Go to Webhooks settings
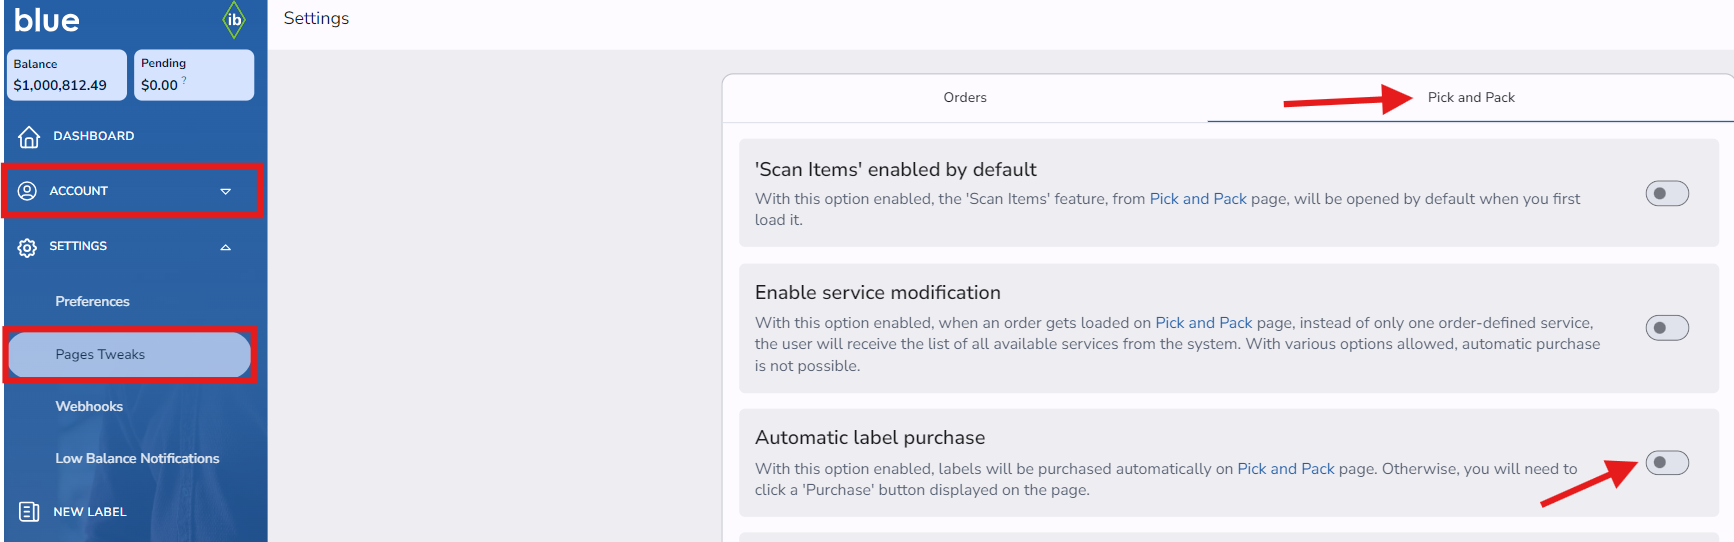This screenshot has height=542, width=1734. click(x=89, y=407)
